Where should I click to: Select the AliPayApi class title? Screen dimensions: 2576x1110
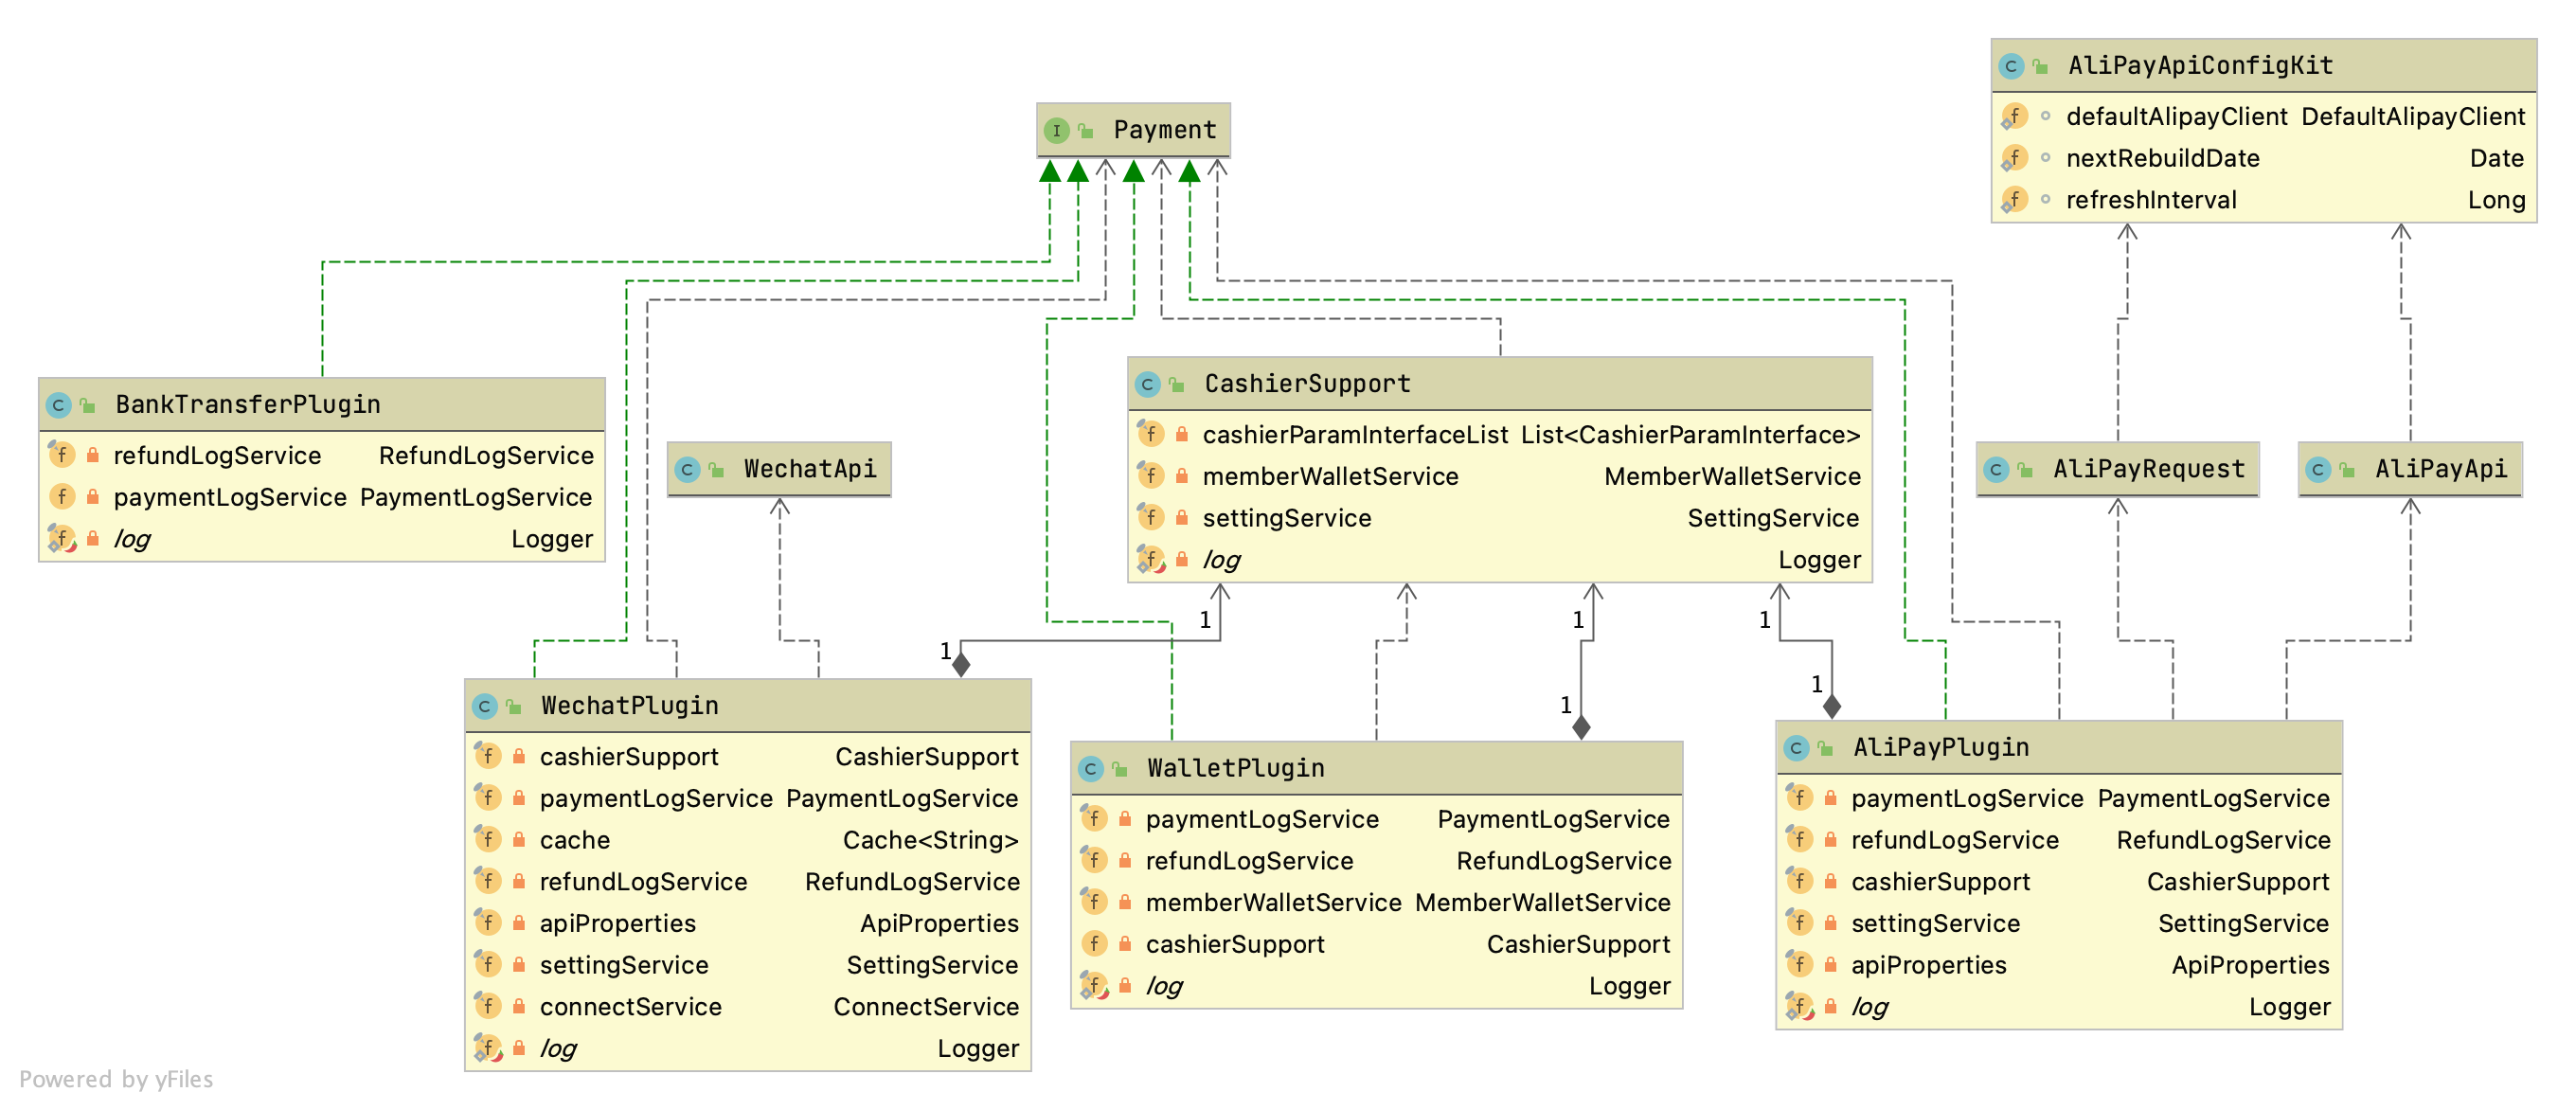2441,469
